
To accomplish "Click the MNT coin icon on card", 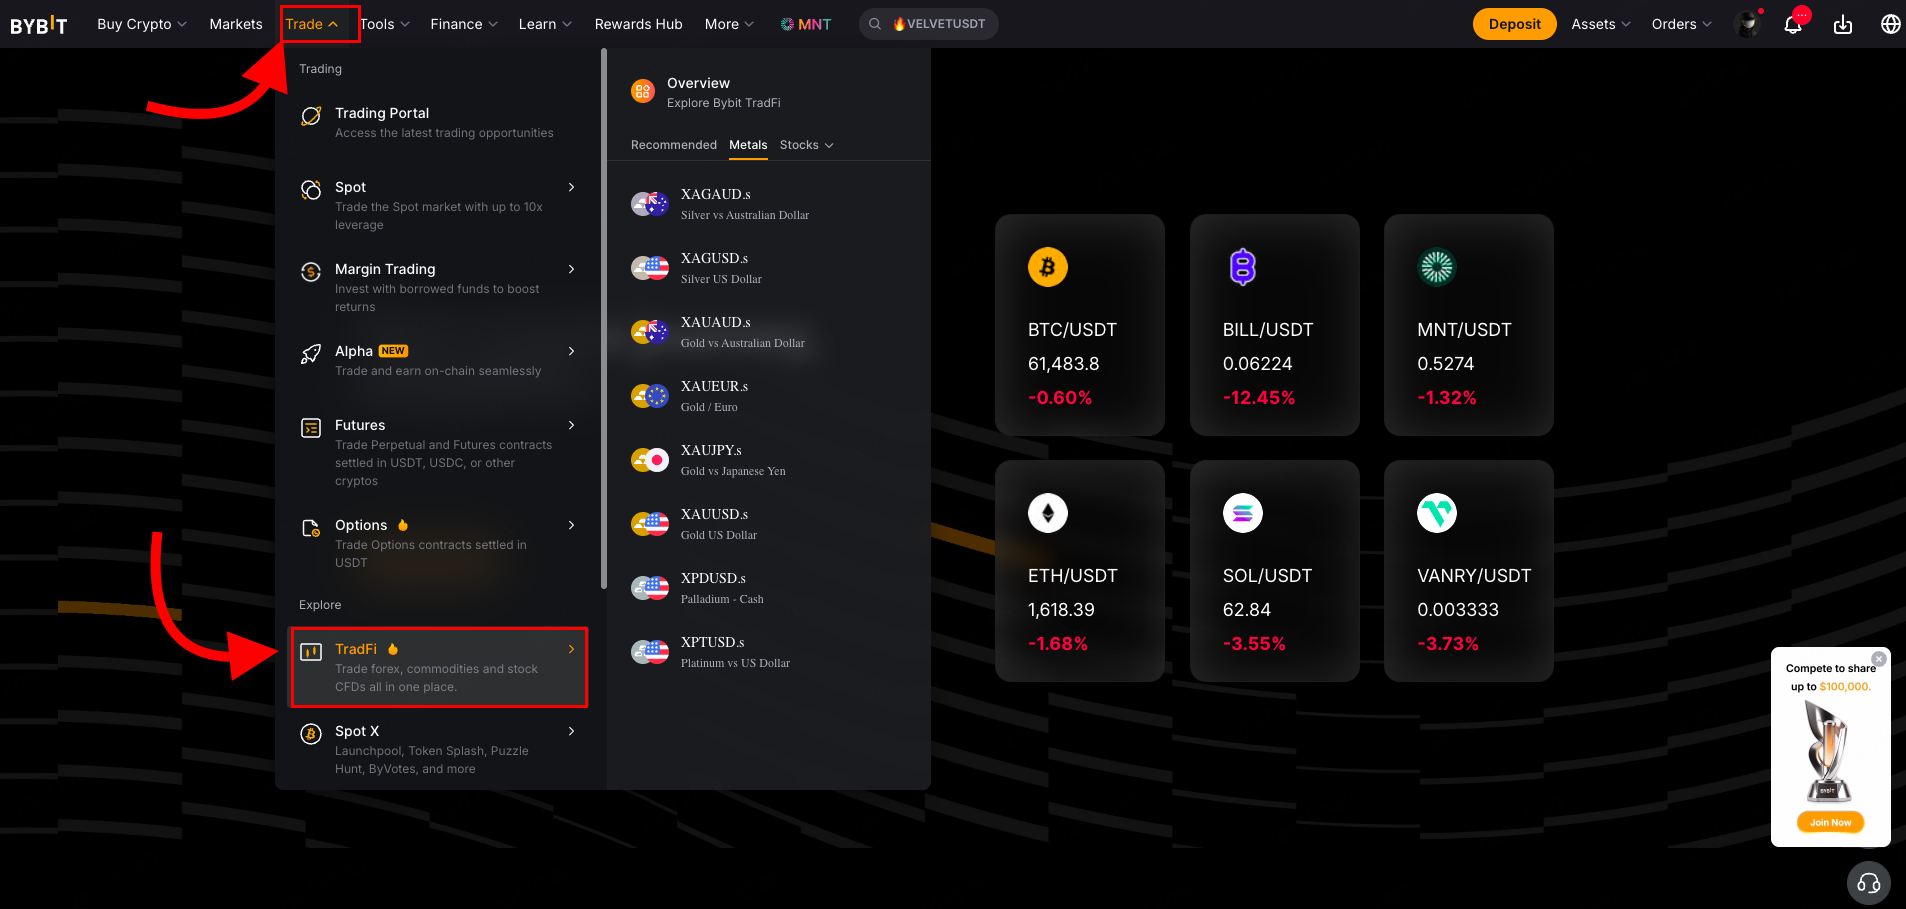I will (x=1437, y=267).
